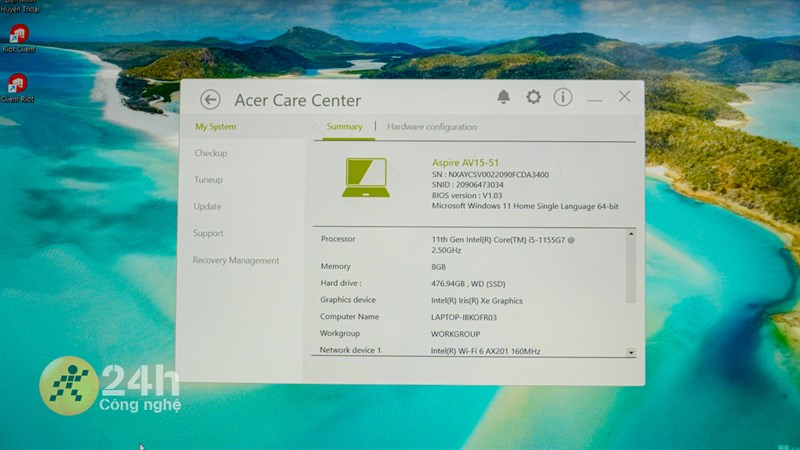This screenshot has width=800, height=450.
Task: Click the Workgroup label
Action: pos(340,333)
